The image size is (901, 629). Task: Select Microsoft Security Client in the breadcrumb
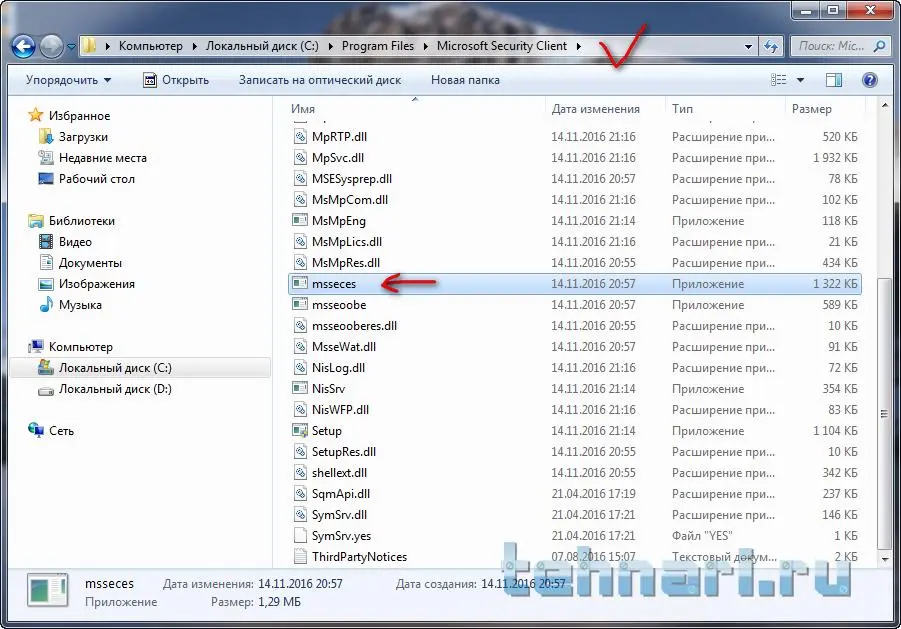(x=502, y=46)
